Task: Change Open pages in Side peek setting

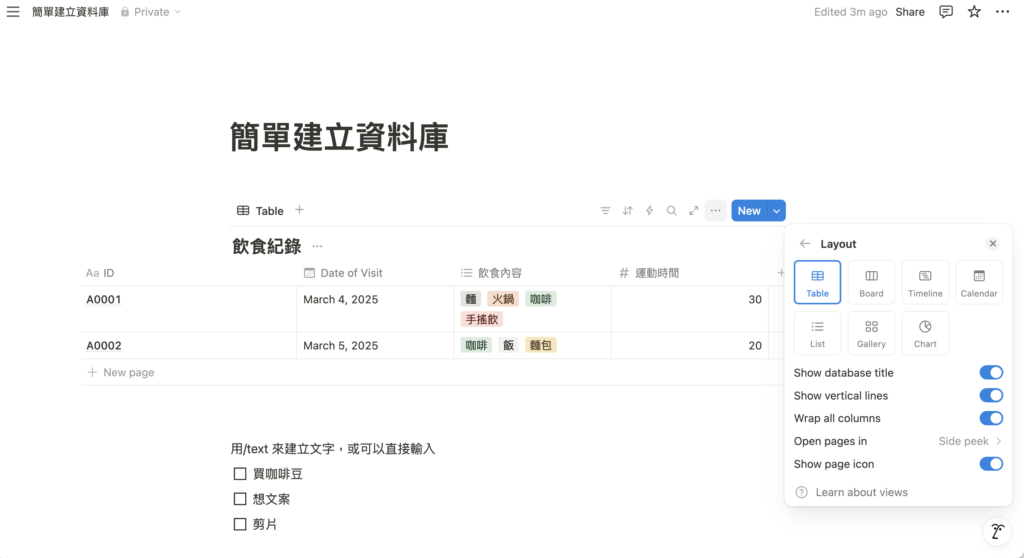Action: 969,441
